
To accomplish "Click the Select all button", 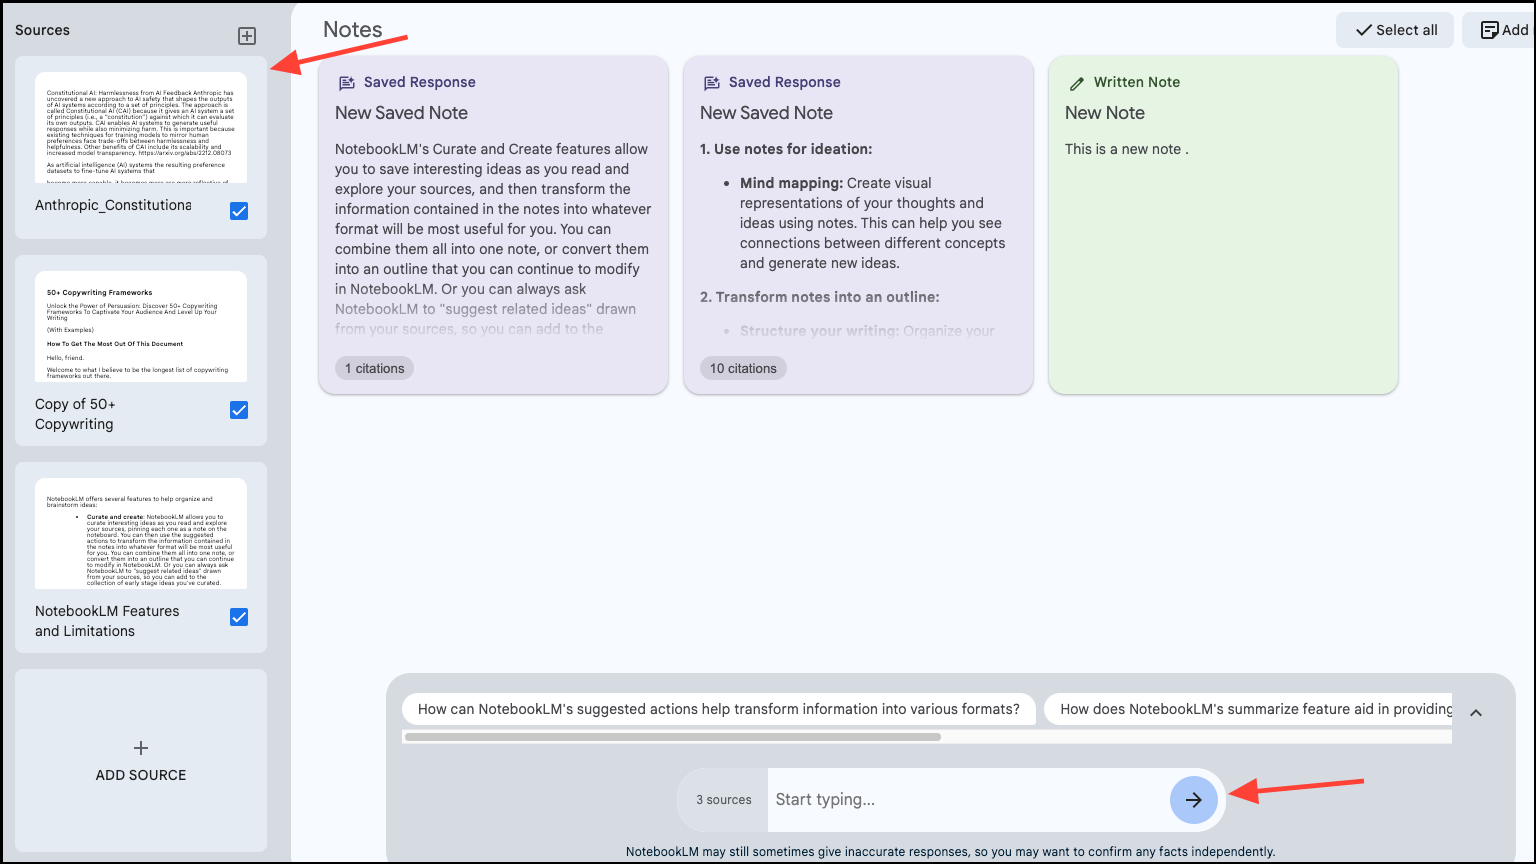I will [x=1395, y=30].
